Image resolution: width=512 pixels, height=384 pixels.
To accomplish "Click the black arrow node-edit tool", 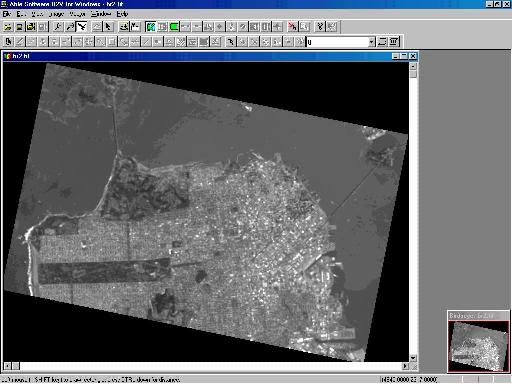I will (x=230, y=42).
